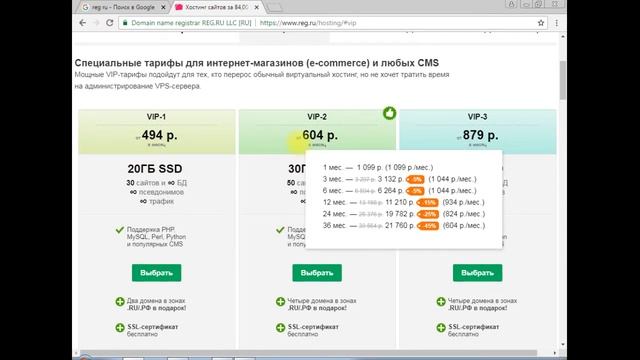The height and width of the screenshot is (360, 640).
Task: Select the '1 мес. — 1 099 р.' pricing row
Action: tap(378, 167)
